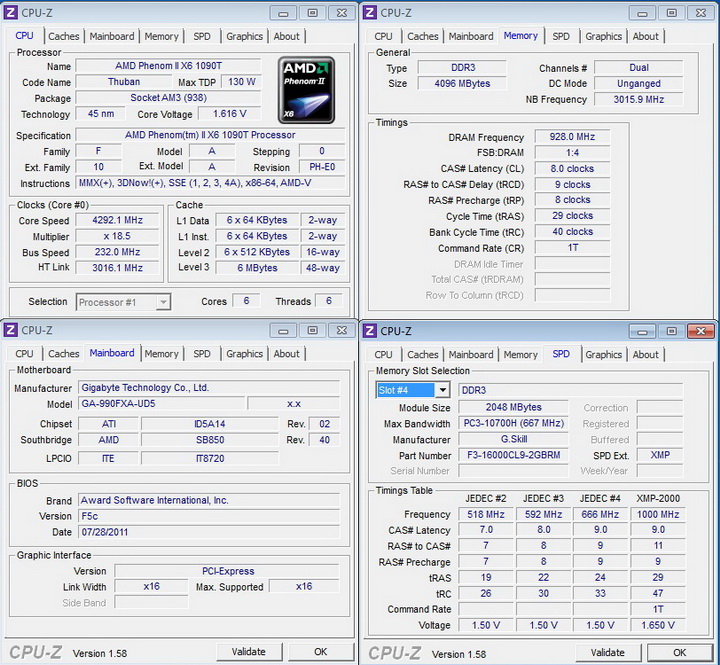Click the CPU-Z app icon in the Mainboard window title bar
Screen dimensions: 720x665
(11, 330)
